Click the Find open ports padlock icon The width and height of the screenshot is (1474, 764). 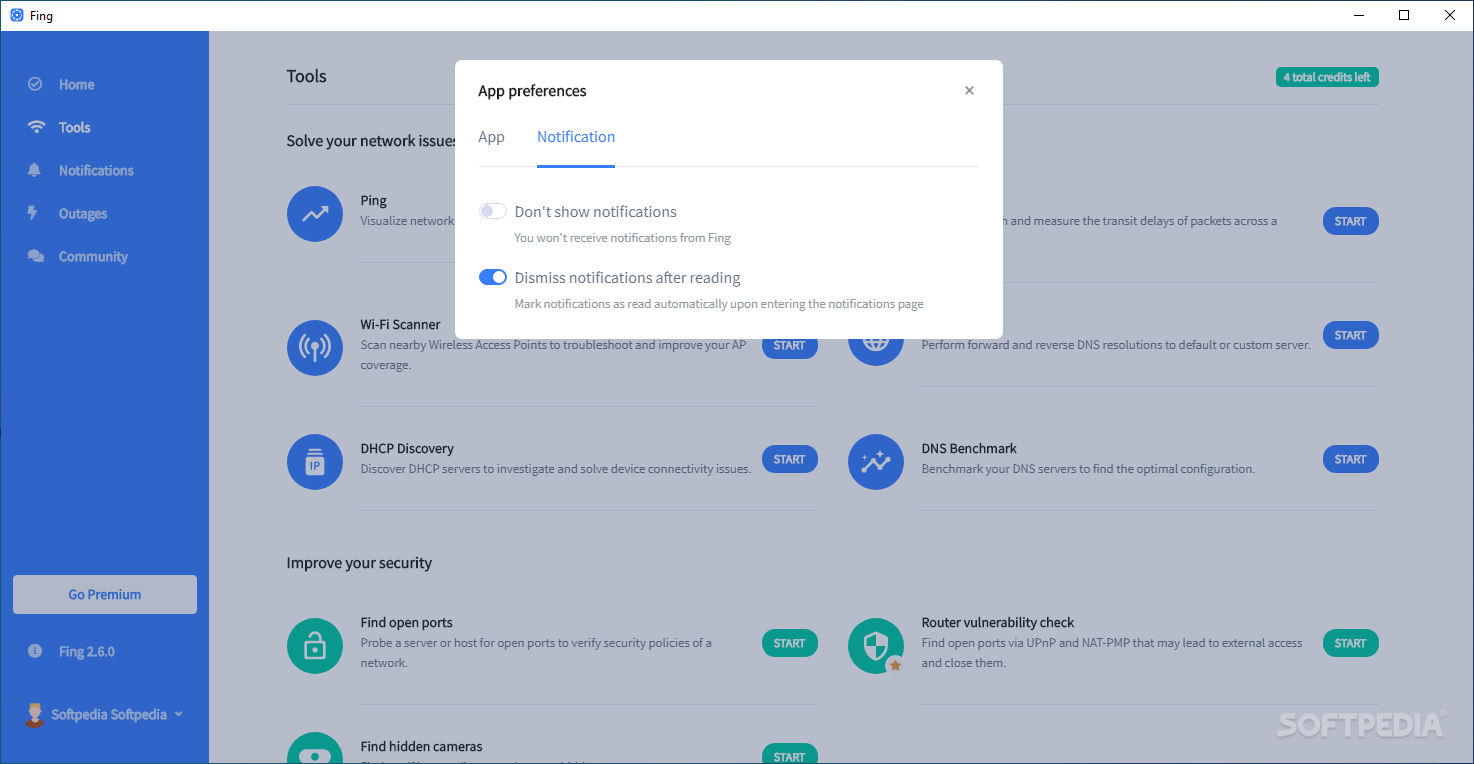point(315,645)
